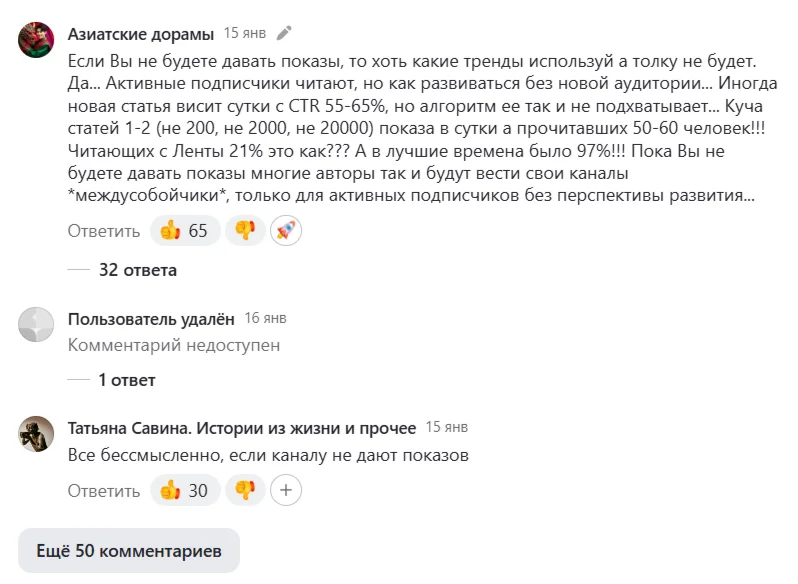Toggle like with 65 on first comment
The image size is (798, 584).
click(x=185, y=231)
